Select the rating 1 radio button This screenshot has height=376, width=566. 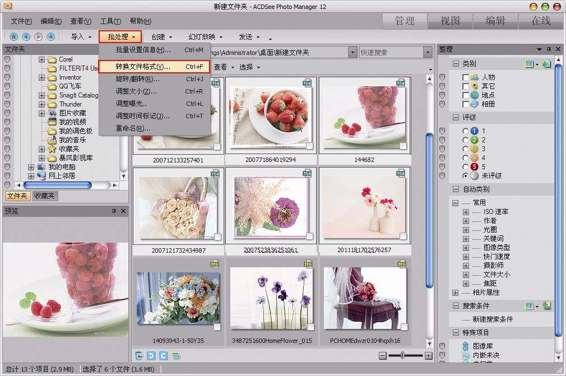click(x=465, y=131)
